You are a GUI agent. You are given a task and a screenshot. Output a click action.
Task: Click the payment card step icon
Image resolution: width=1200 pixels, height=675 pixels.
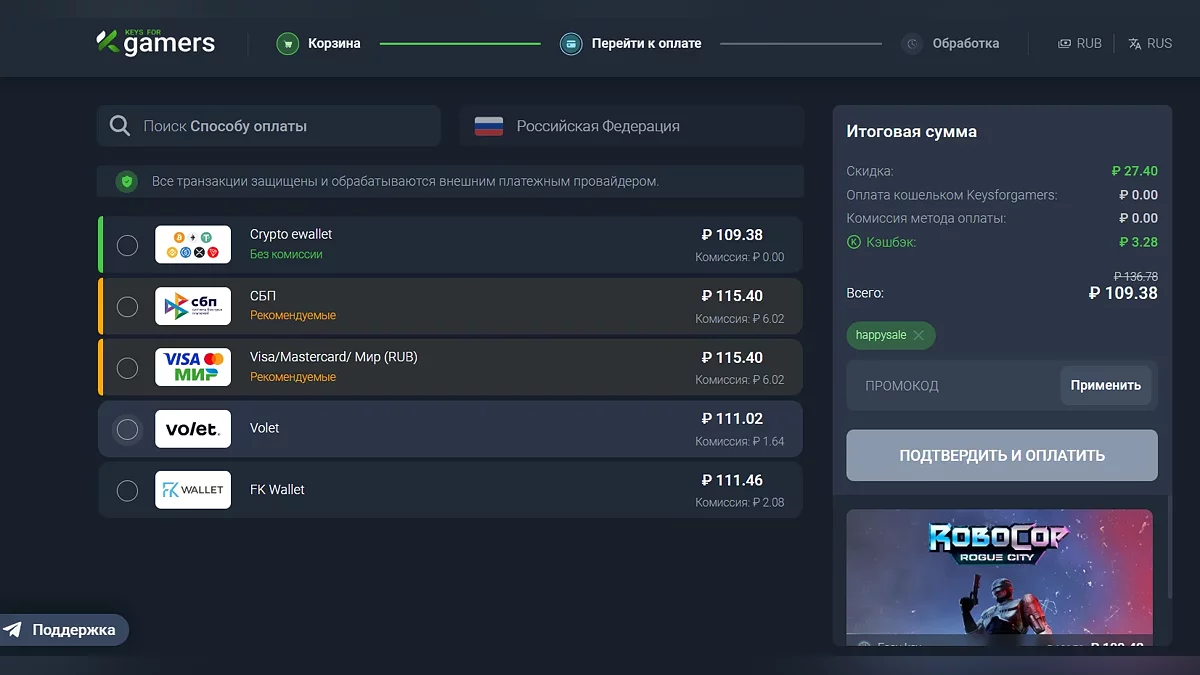coord(571,44)
